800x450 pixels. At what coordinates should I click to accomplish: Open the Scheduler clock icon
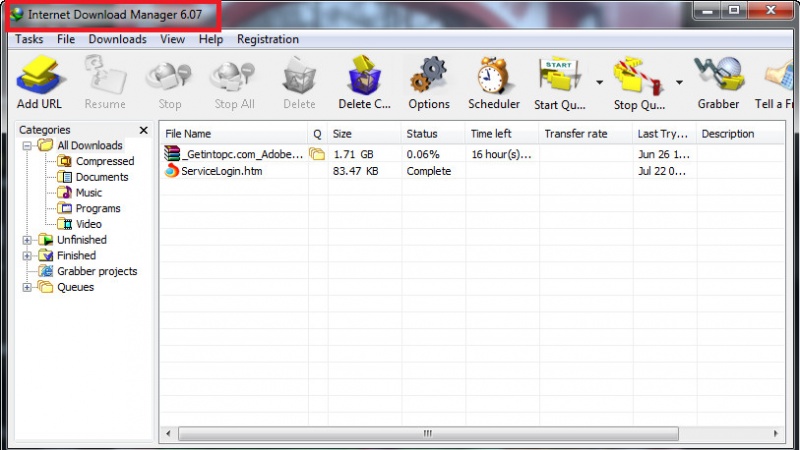tap(493, 76)
